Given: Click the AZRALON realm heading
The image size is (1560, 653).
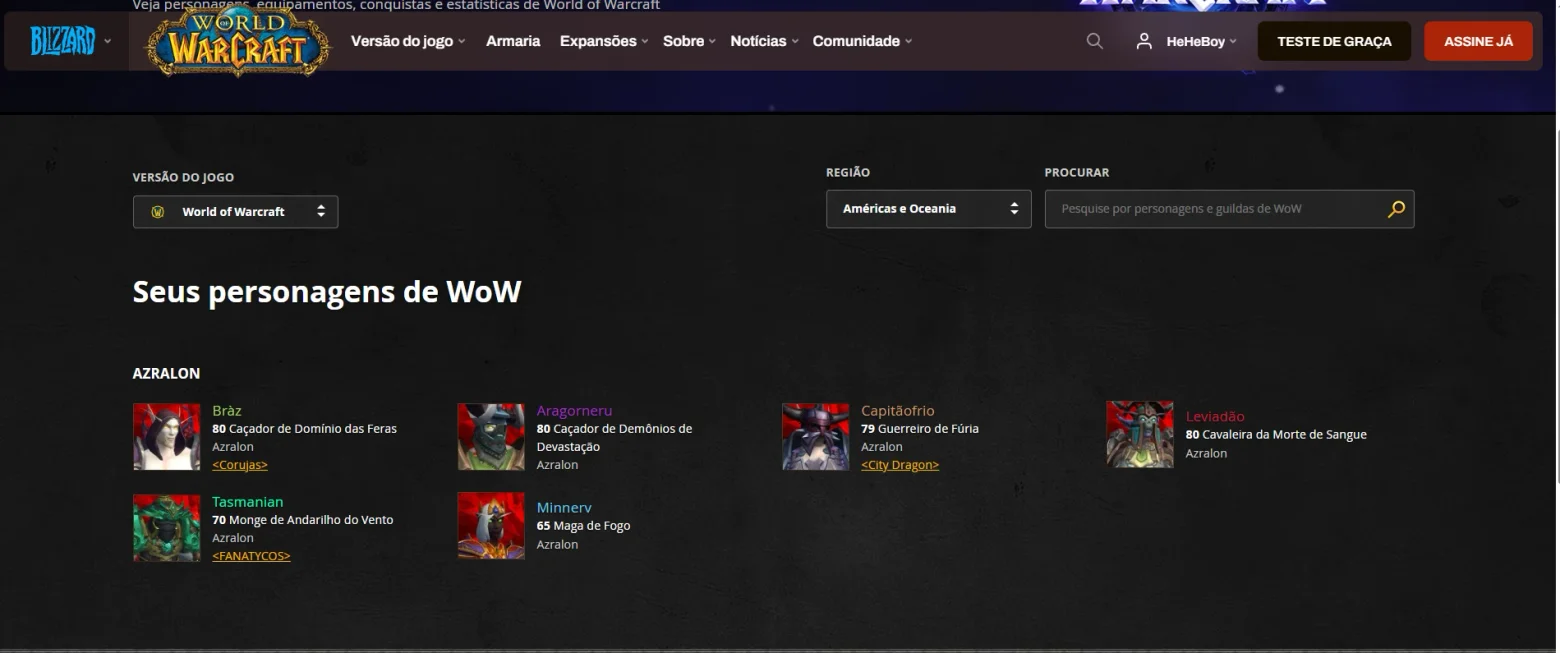Looking at the screenshot, I should [166, 373].
